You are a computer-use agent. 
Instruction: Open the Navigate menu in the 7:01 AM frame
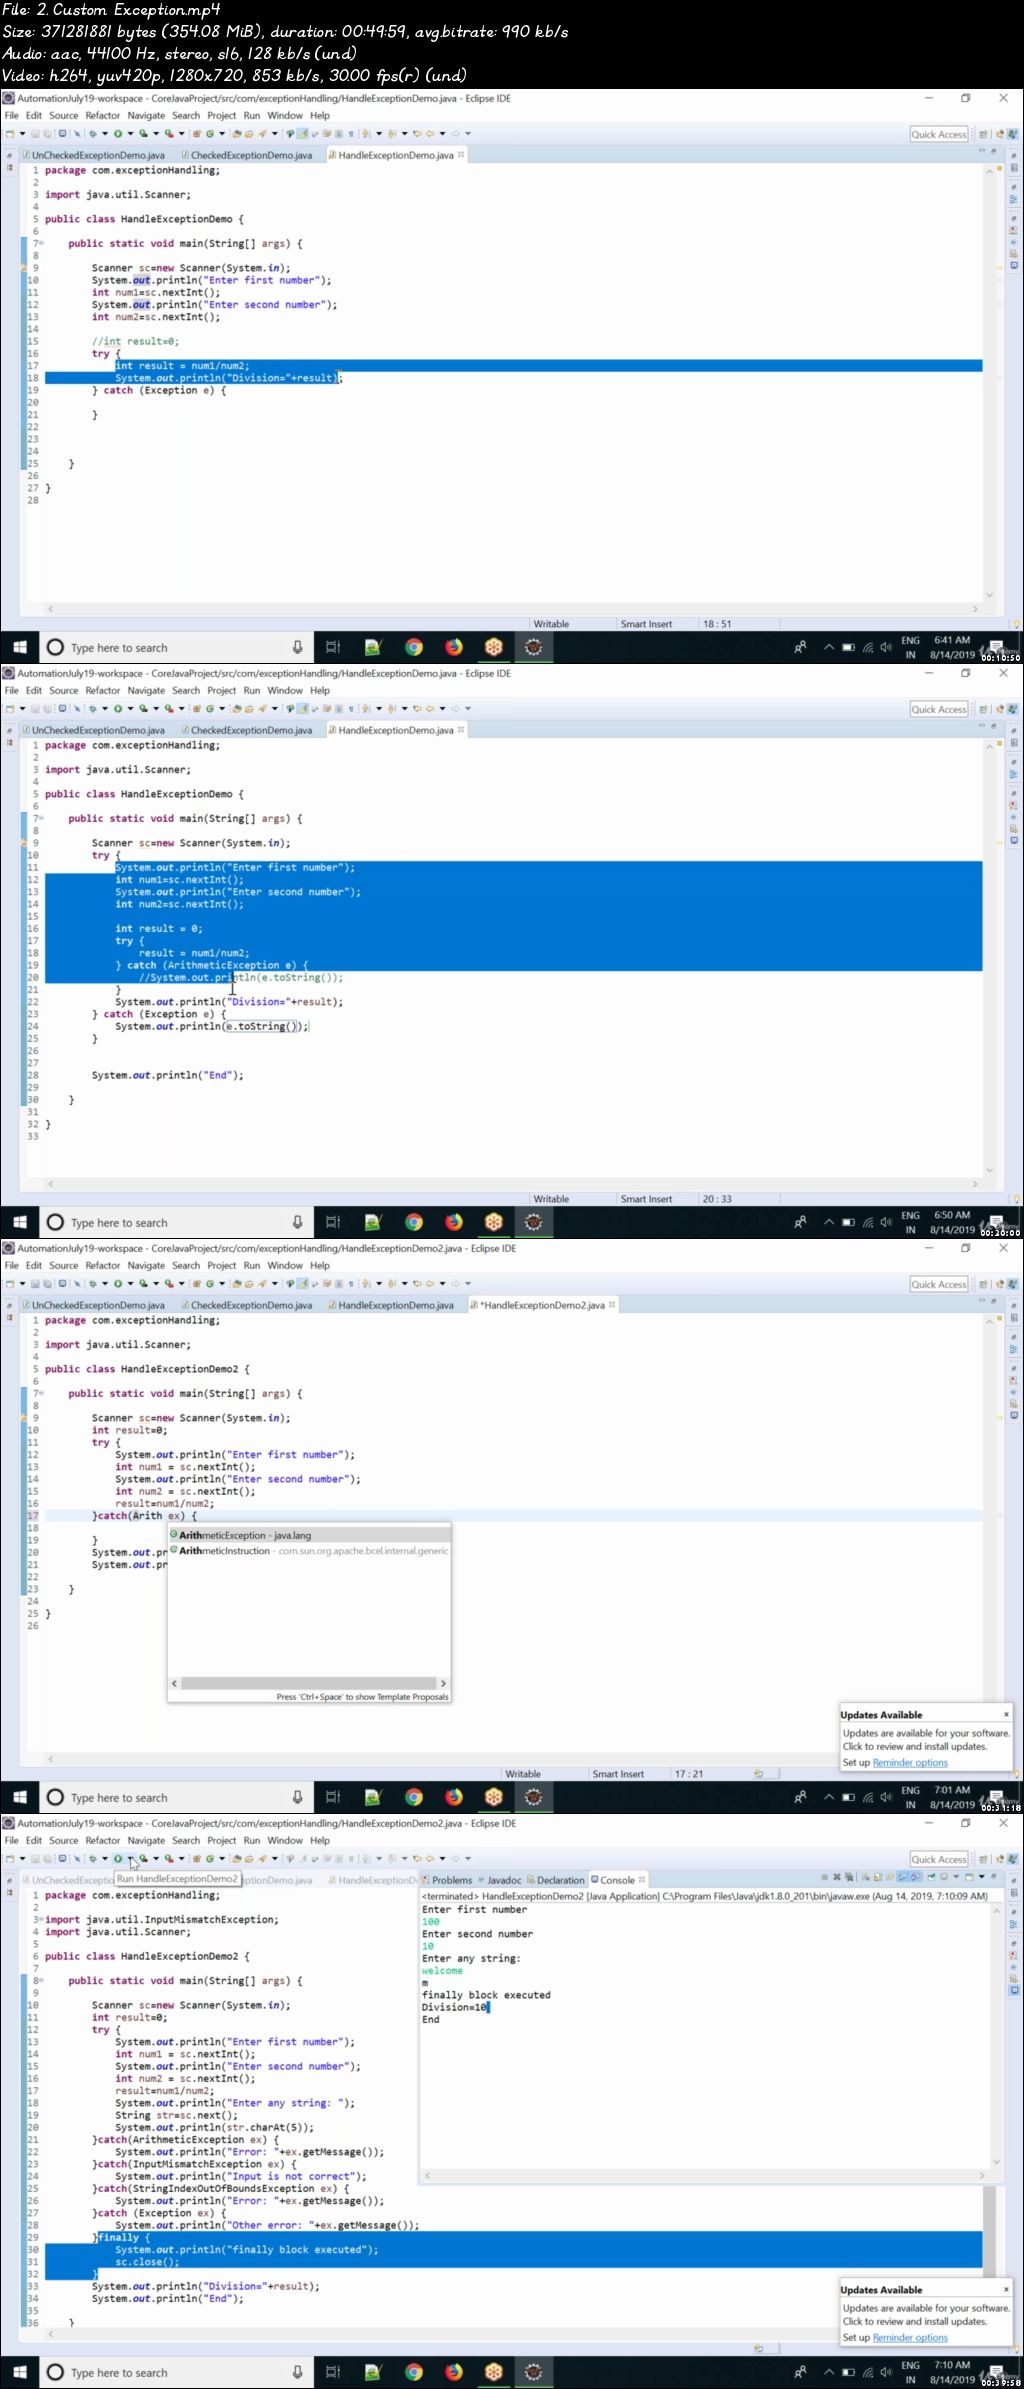146,1265
